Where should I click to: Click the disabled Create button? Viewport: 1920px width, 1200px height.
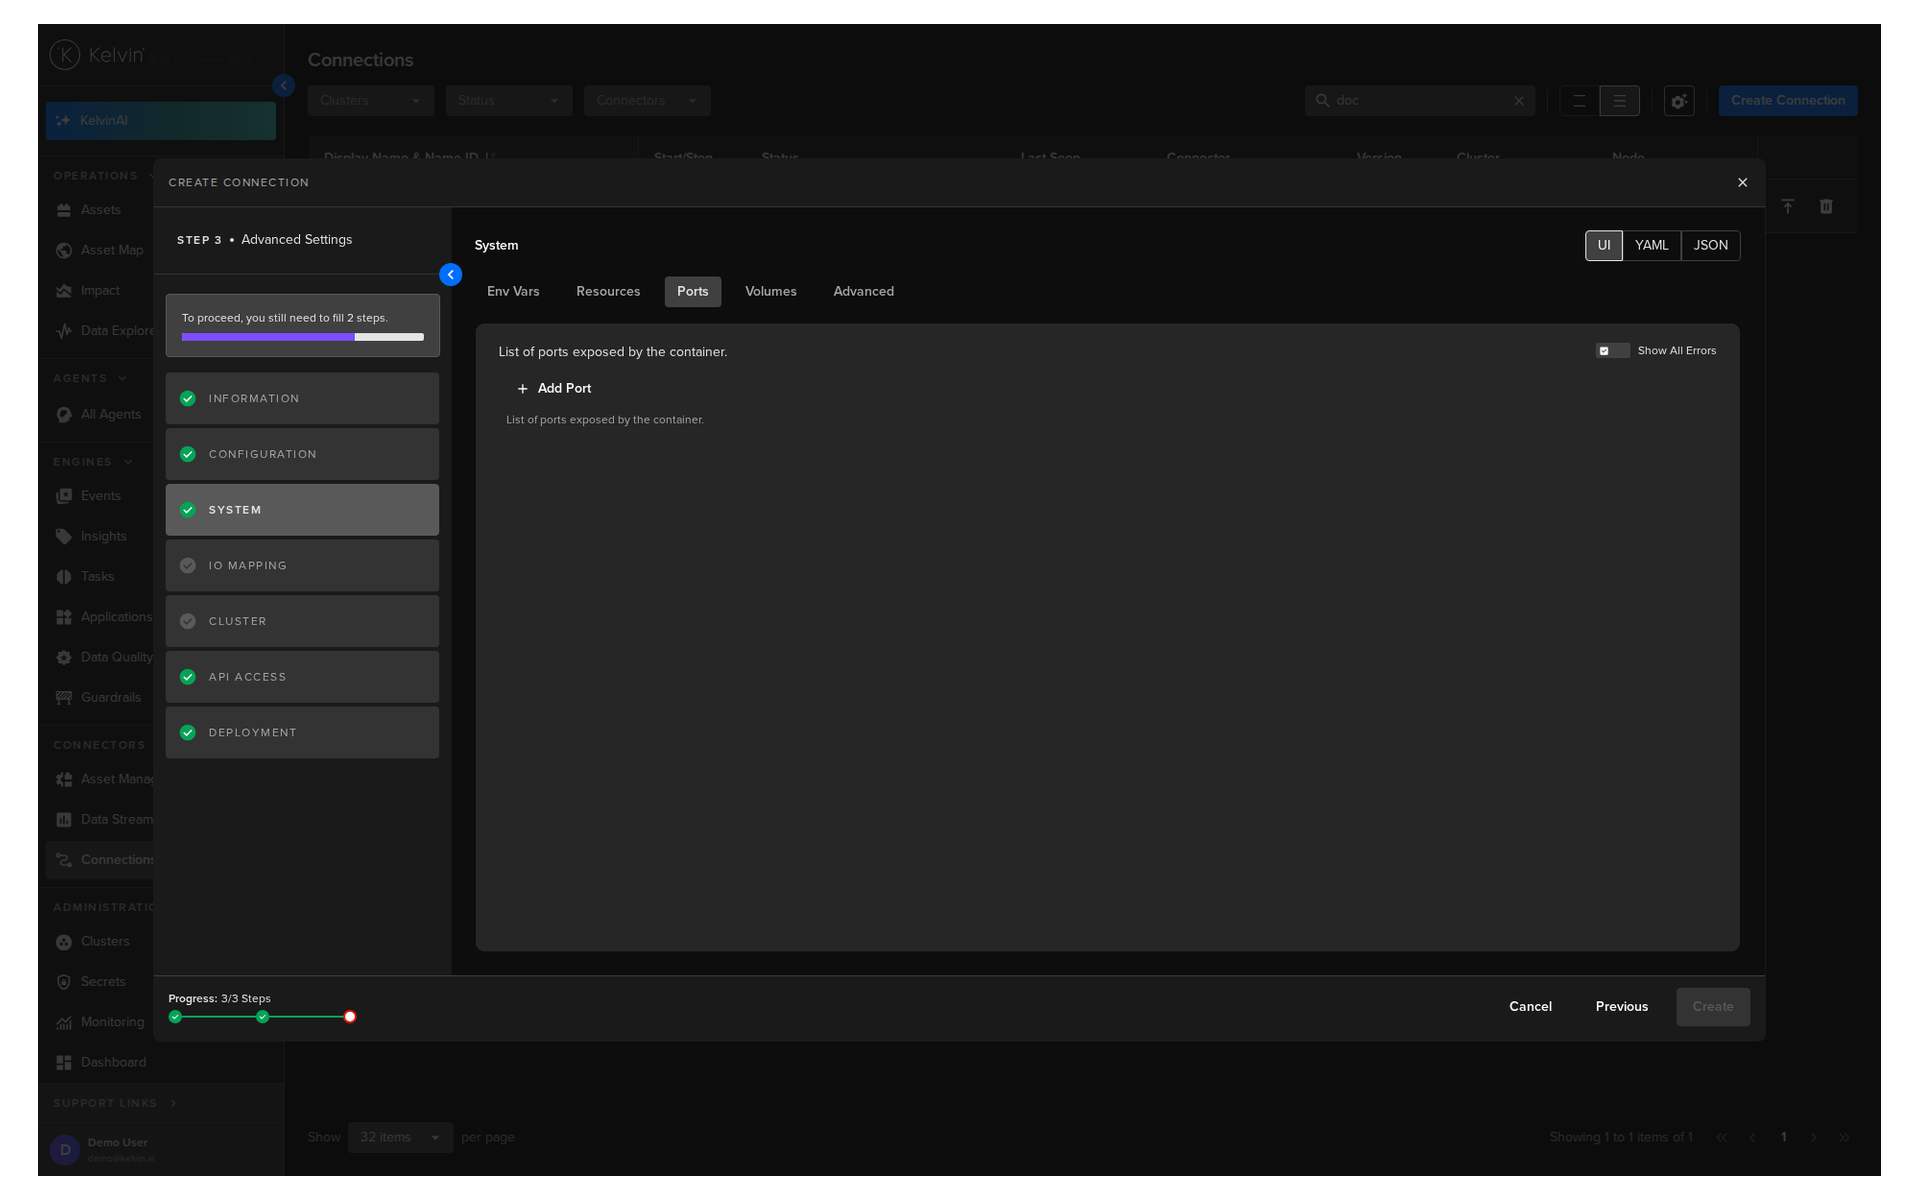click(1713, 1007)
